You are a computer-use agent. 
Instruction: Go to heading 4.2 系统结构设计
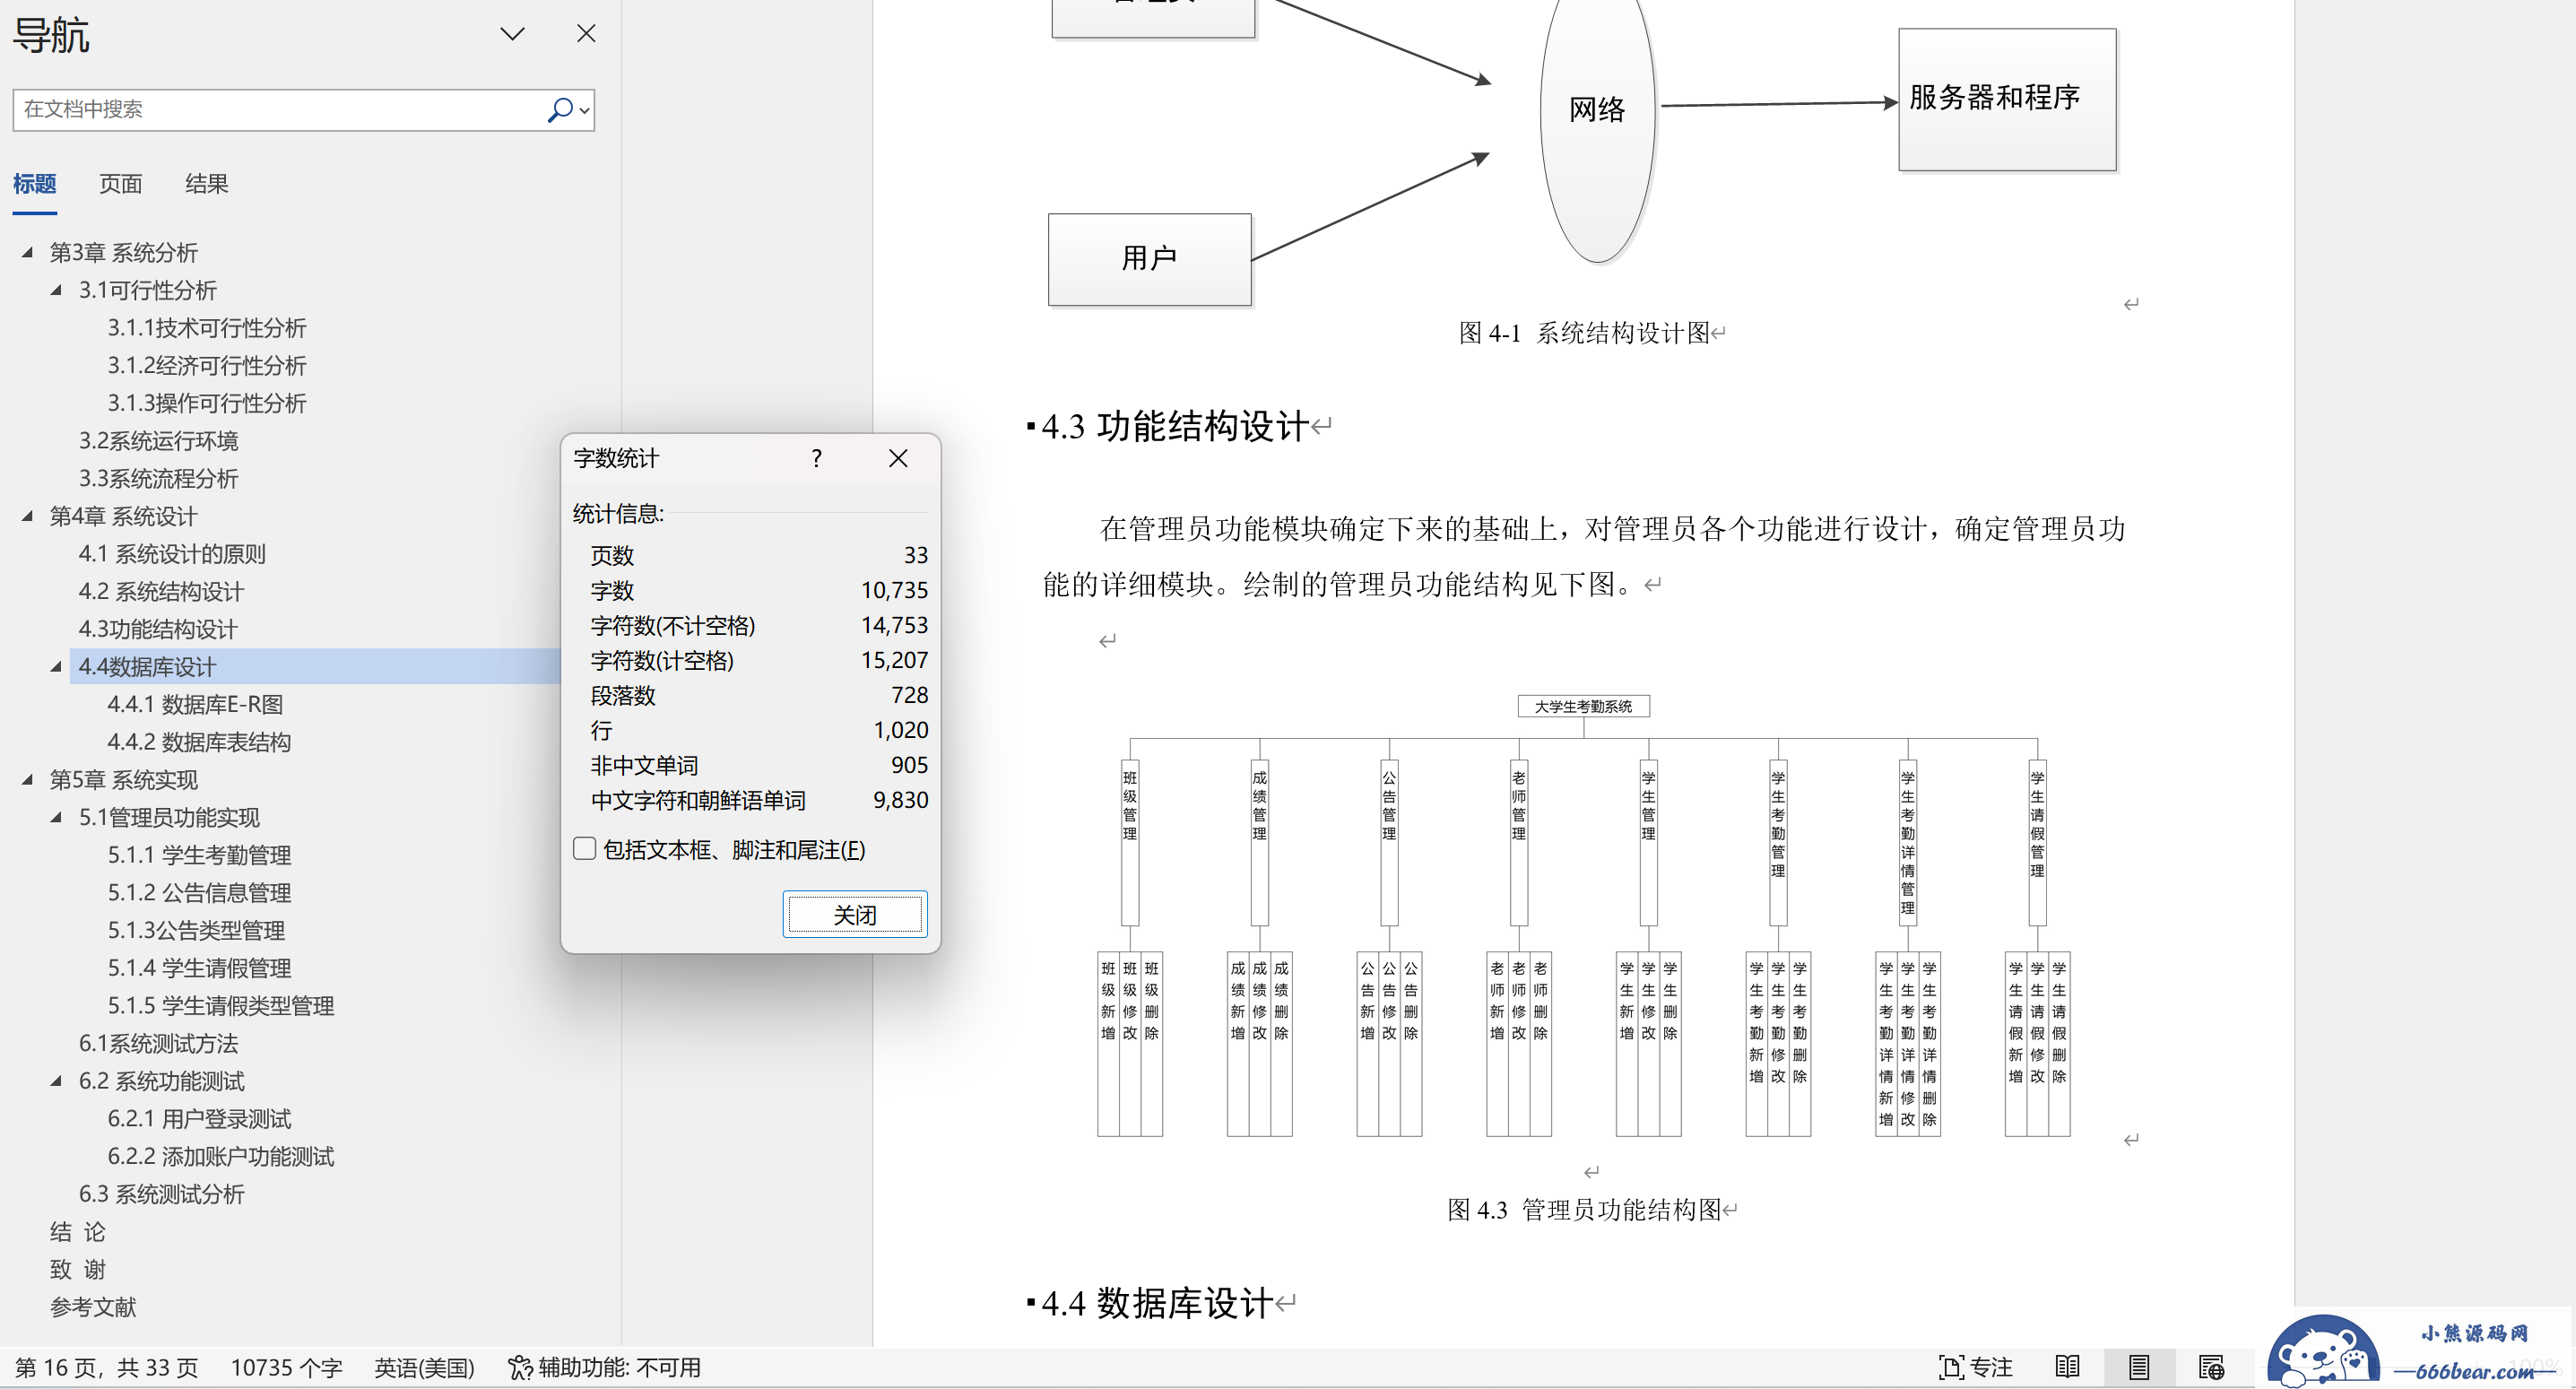[x=161, y=592]
